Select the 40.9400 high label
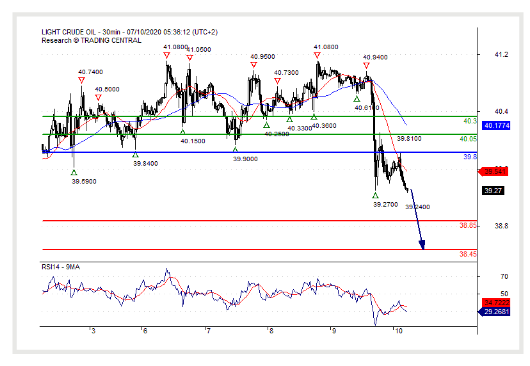Viewport: 530px width, 366px height. pos(375,57)
